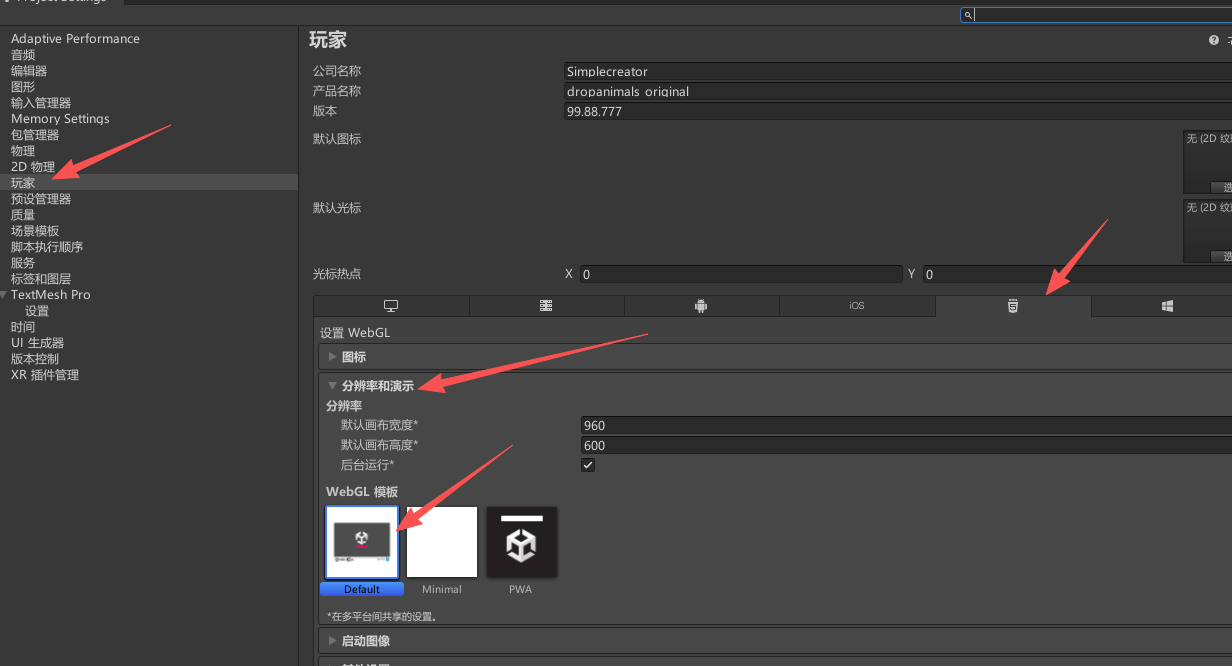The width and height of the screenshot is (1232, 666).
Task: Select 输入管理器 in the sidebar
Action: coord(41,103)
